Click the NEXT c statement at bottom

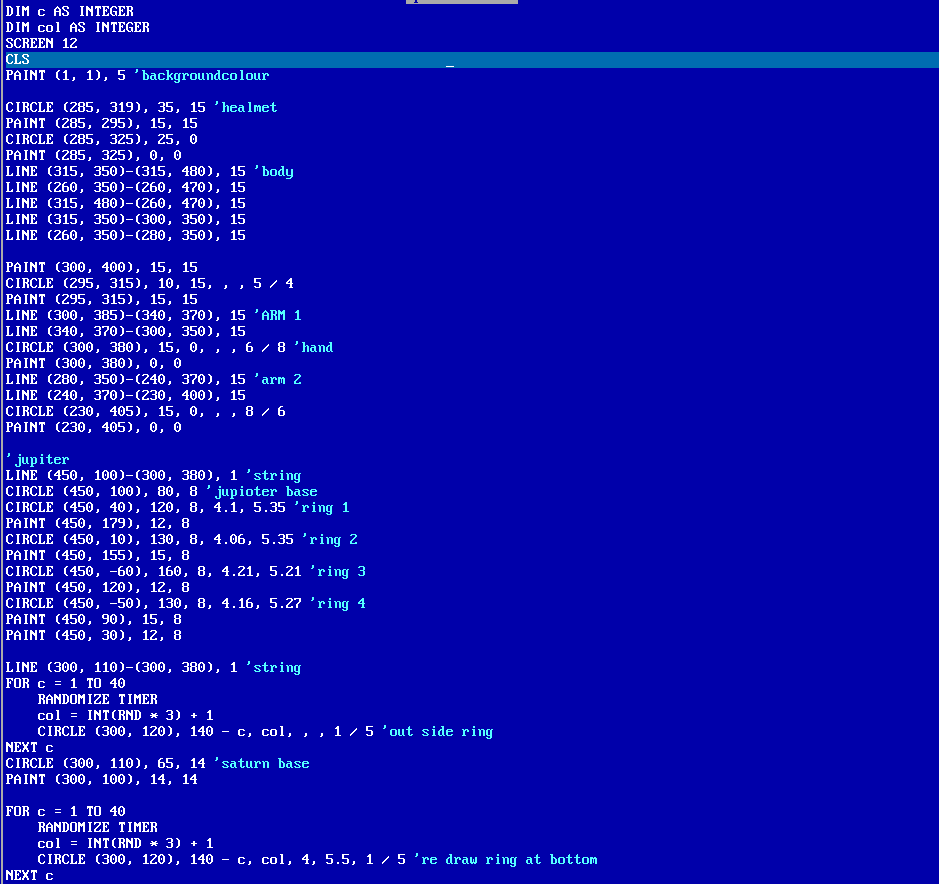30,875
